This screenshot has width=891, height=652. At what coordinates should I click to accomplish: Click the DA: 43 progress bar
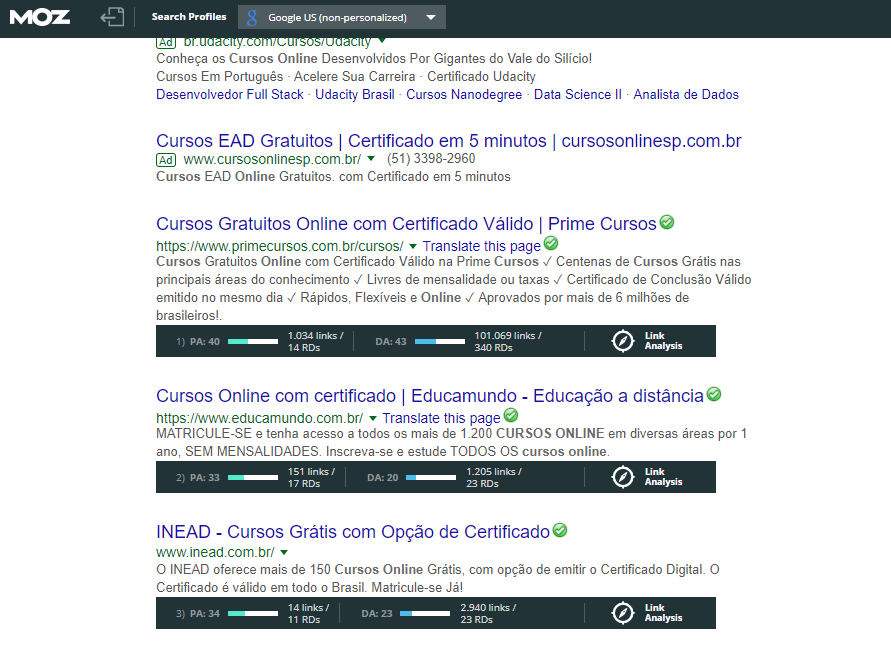pos(440,342)
